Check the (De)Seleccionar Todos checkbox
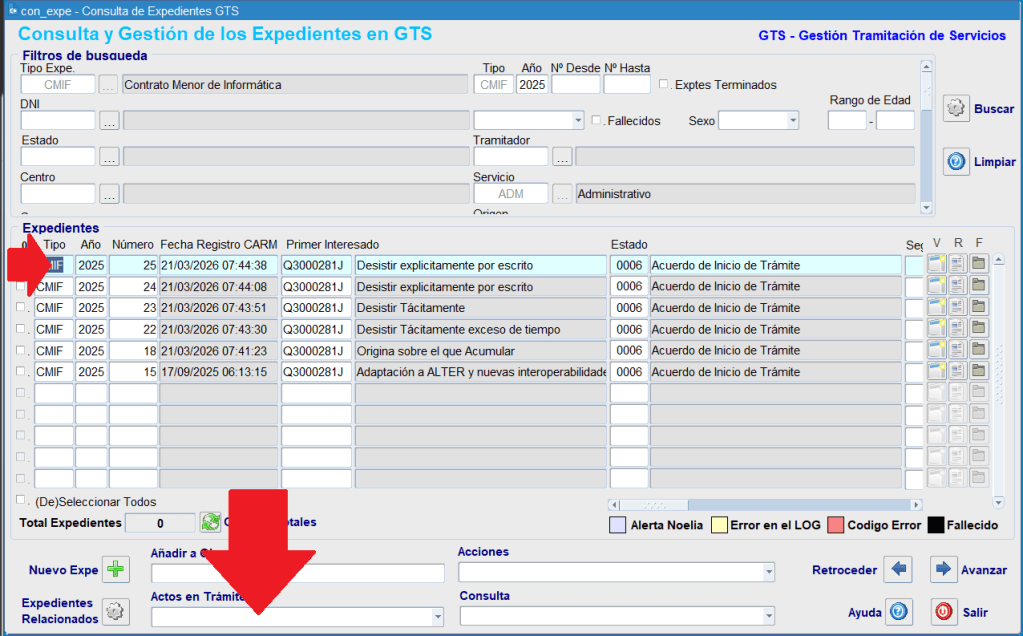The width and height of the screenshot is (1023, 636). [x=21, y=500]
